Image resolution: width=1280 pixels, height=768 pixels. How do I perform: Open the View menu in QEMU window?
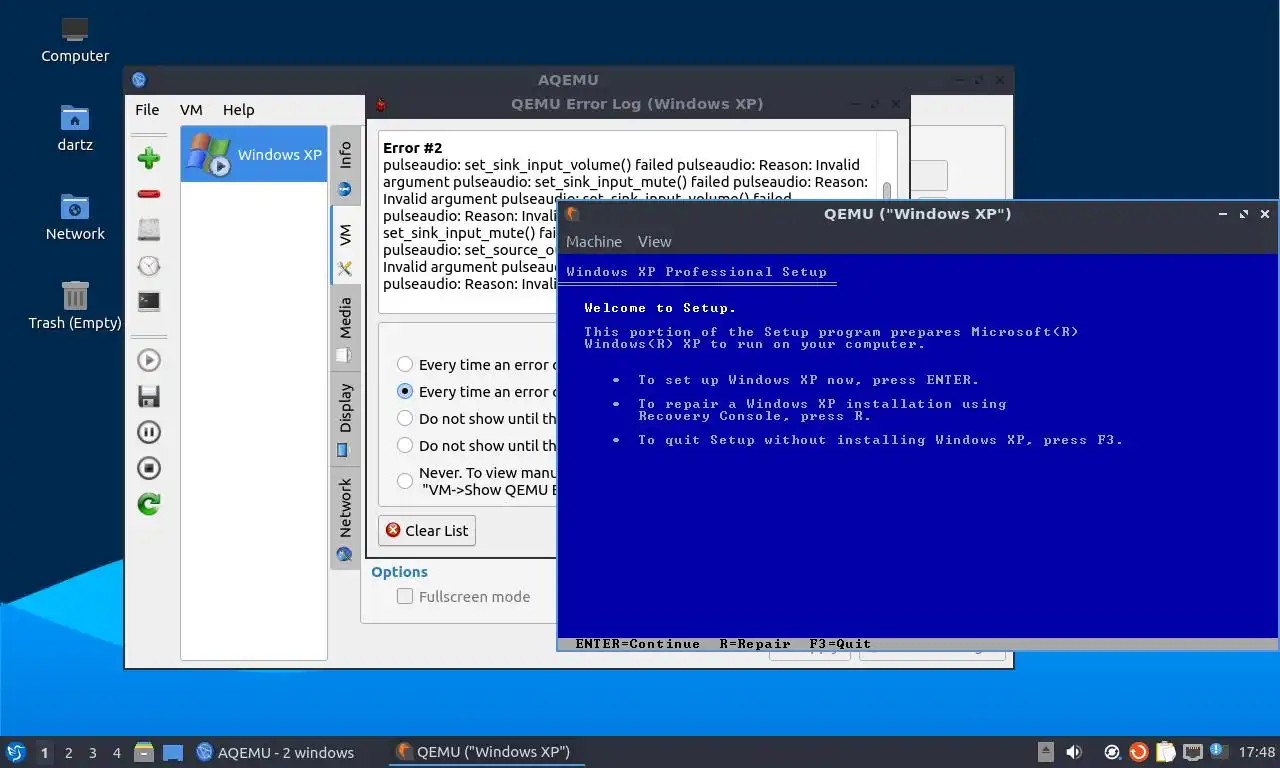tap(655, 241)
